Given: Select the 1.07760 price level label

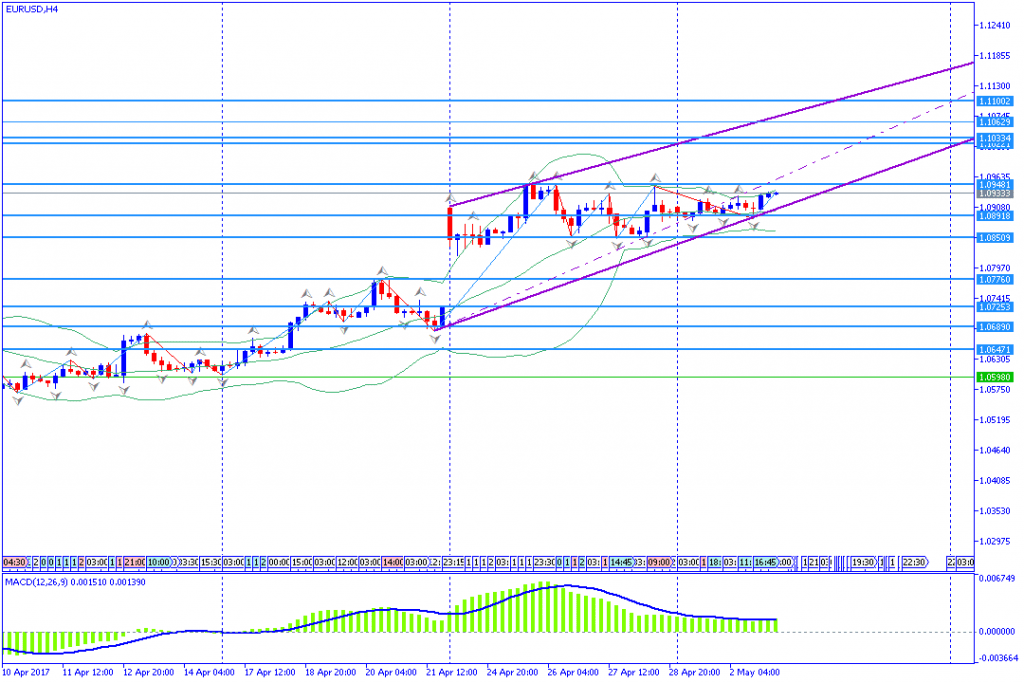Looking at the screenshot, I should tap(995, 279).
